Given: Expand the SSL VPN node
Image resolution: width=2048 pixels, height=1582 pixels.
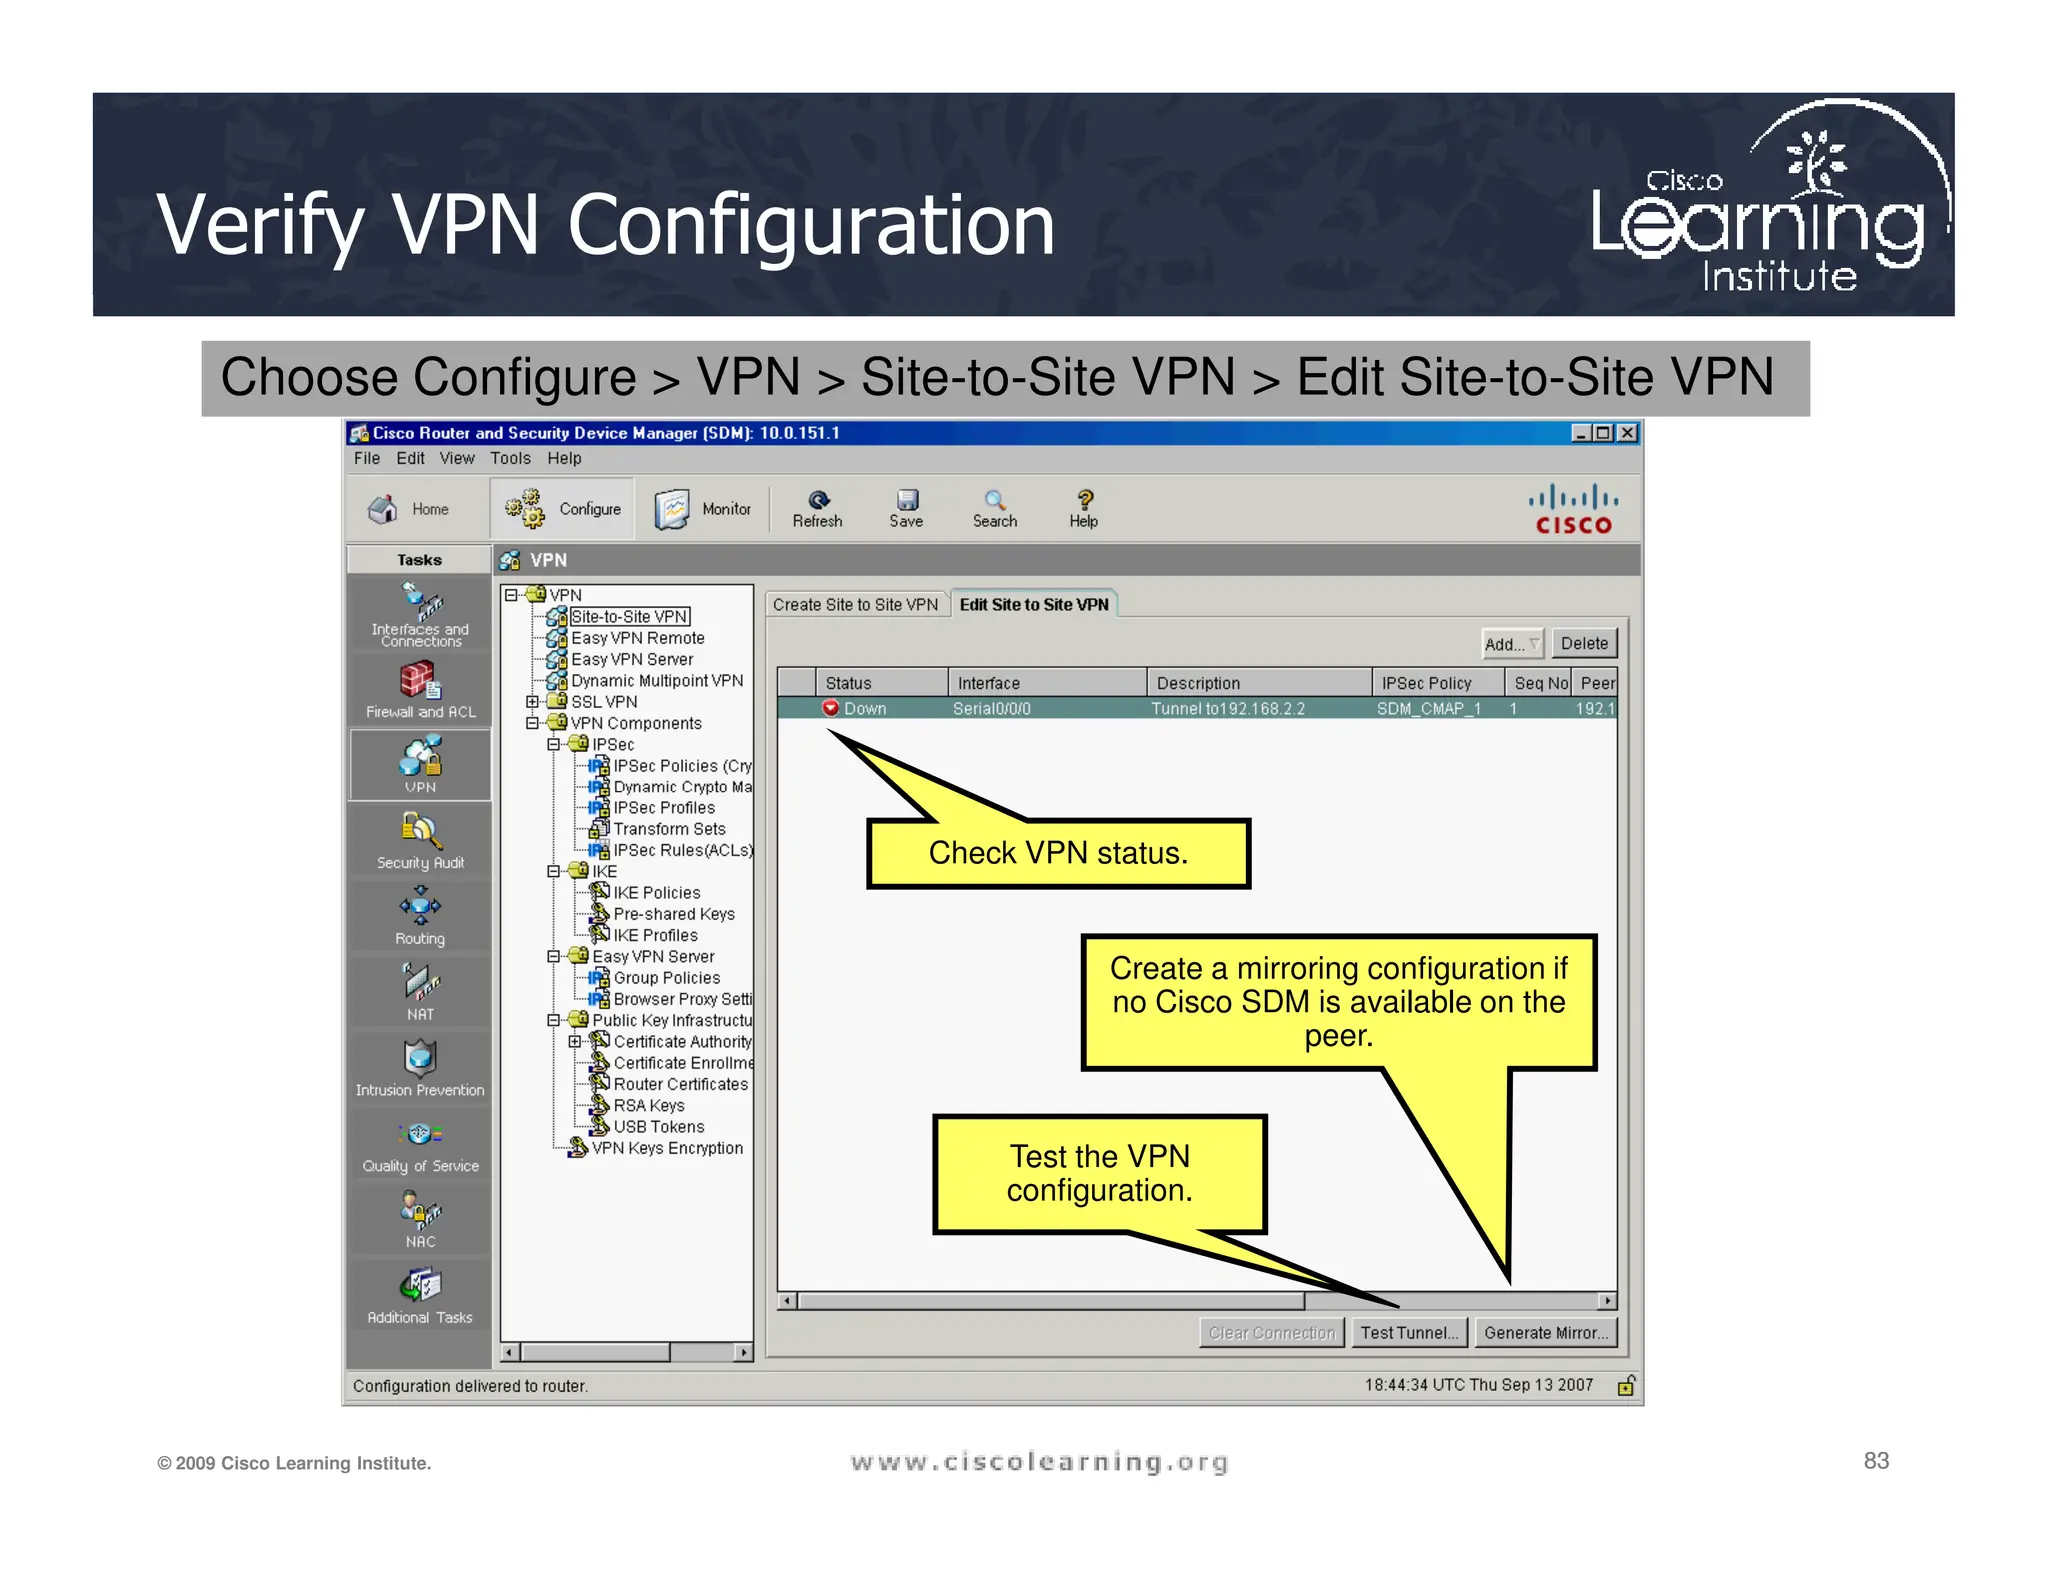Looking at the screenshot, I should 533,702.
